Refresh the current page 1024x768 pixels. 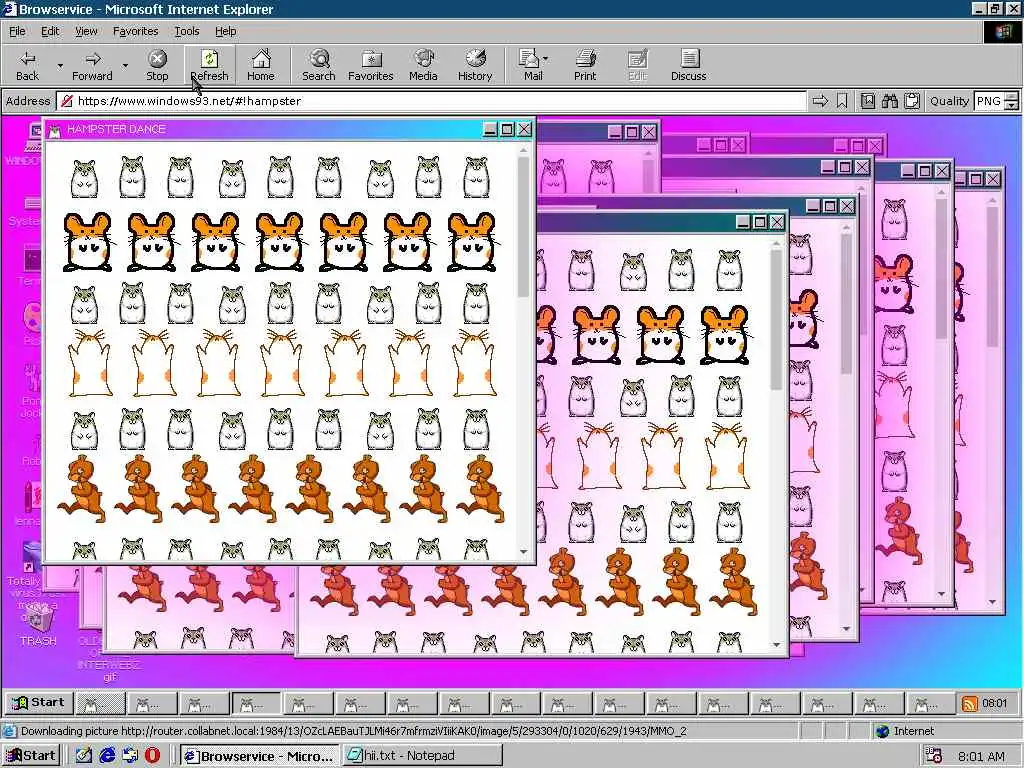point(209,65)
